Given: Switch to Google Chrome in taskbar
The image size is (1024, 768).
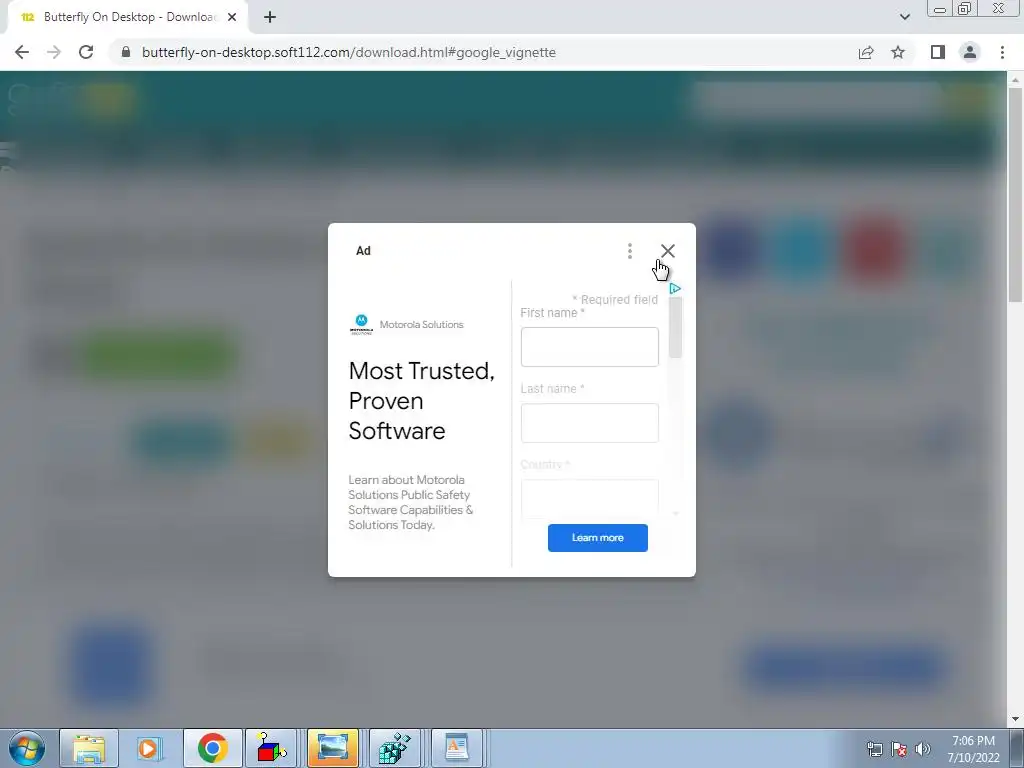Looking at the screenshot, I should (x=212, y=748).
